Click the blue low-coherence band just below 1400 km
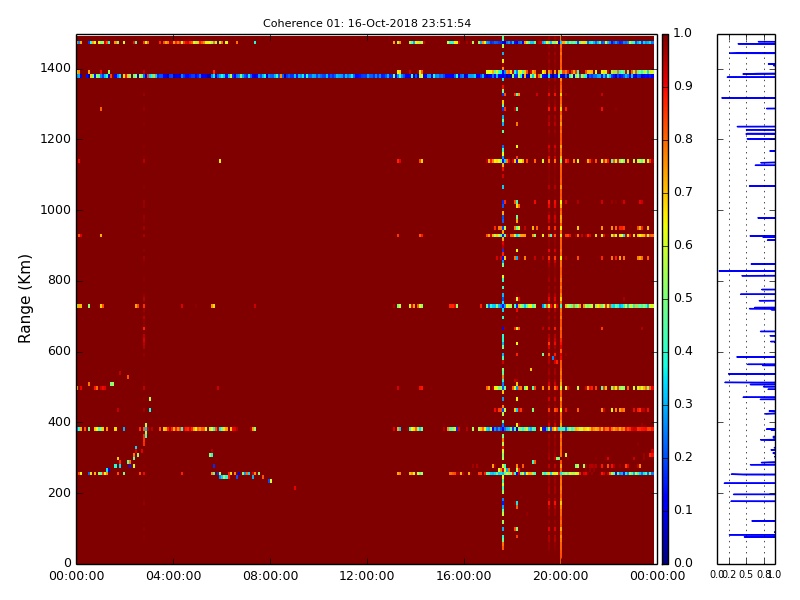Screen dimensions: 800x600 [365, 76]
